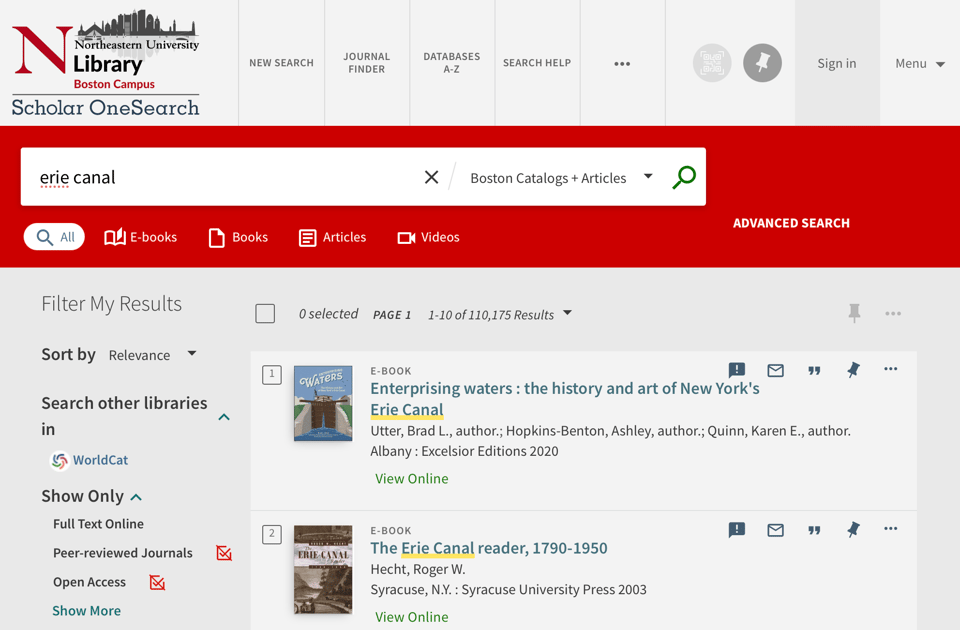Tick the select-all results checkbox
Screen dimensions: 960x630
[x=265, y=314]
